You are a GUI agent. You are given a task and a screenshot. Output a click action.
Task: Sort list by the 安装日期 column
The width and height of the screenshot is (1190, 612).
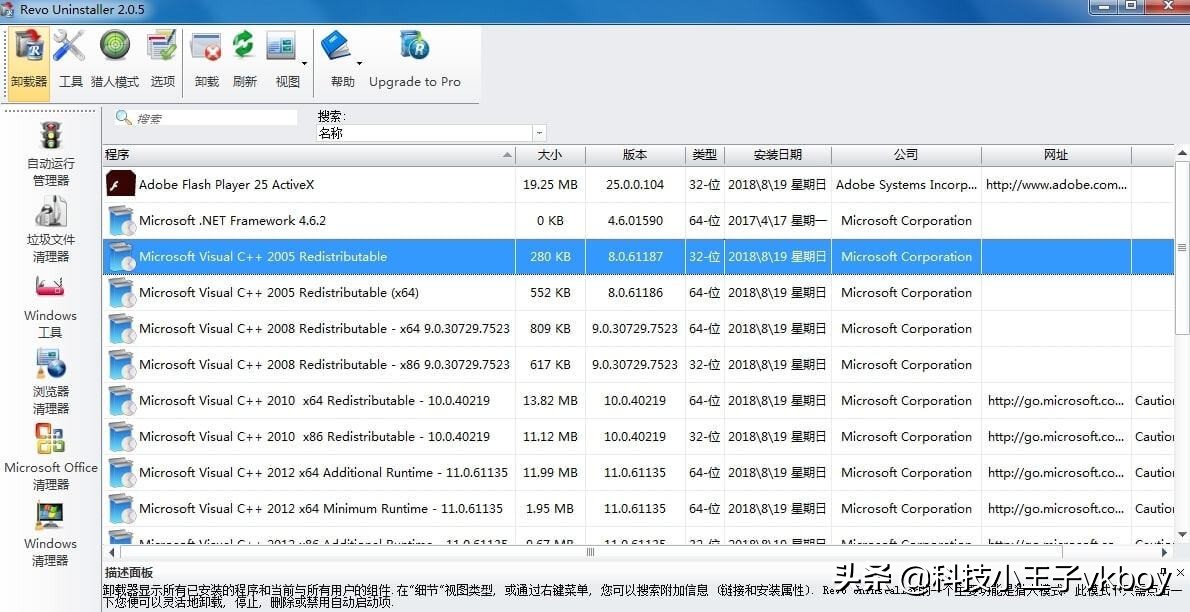pyautogui.click(x=778, y=155)
